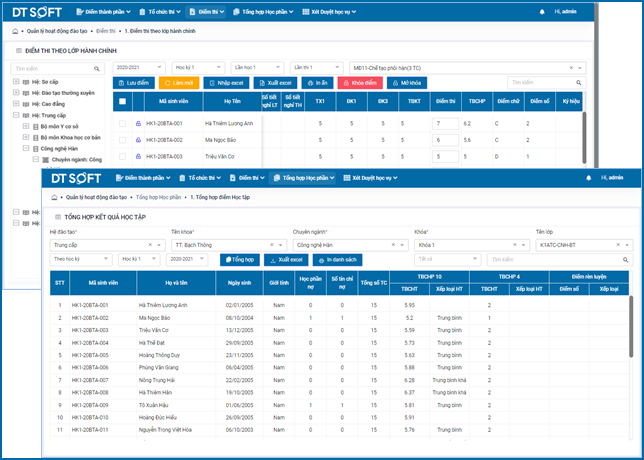Click the DT SOFT logo in the back window
Screen dimensions: 644x460
tap(37, 12)
